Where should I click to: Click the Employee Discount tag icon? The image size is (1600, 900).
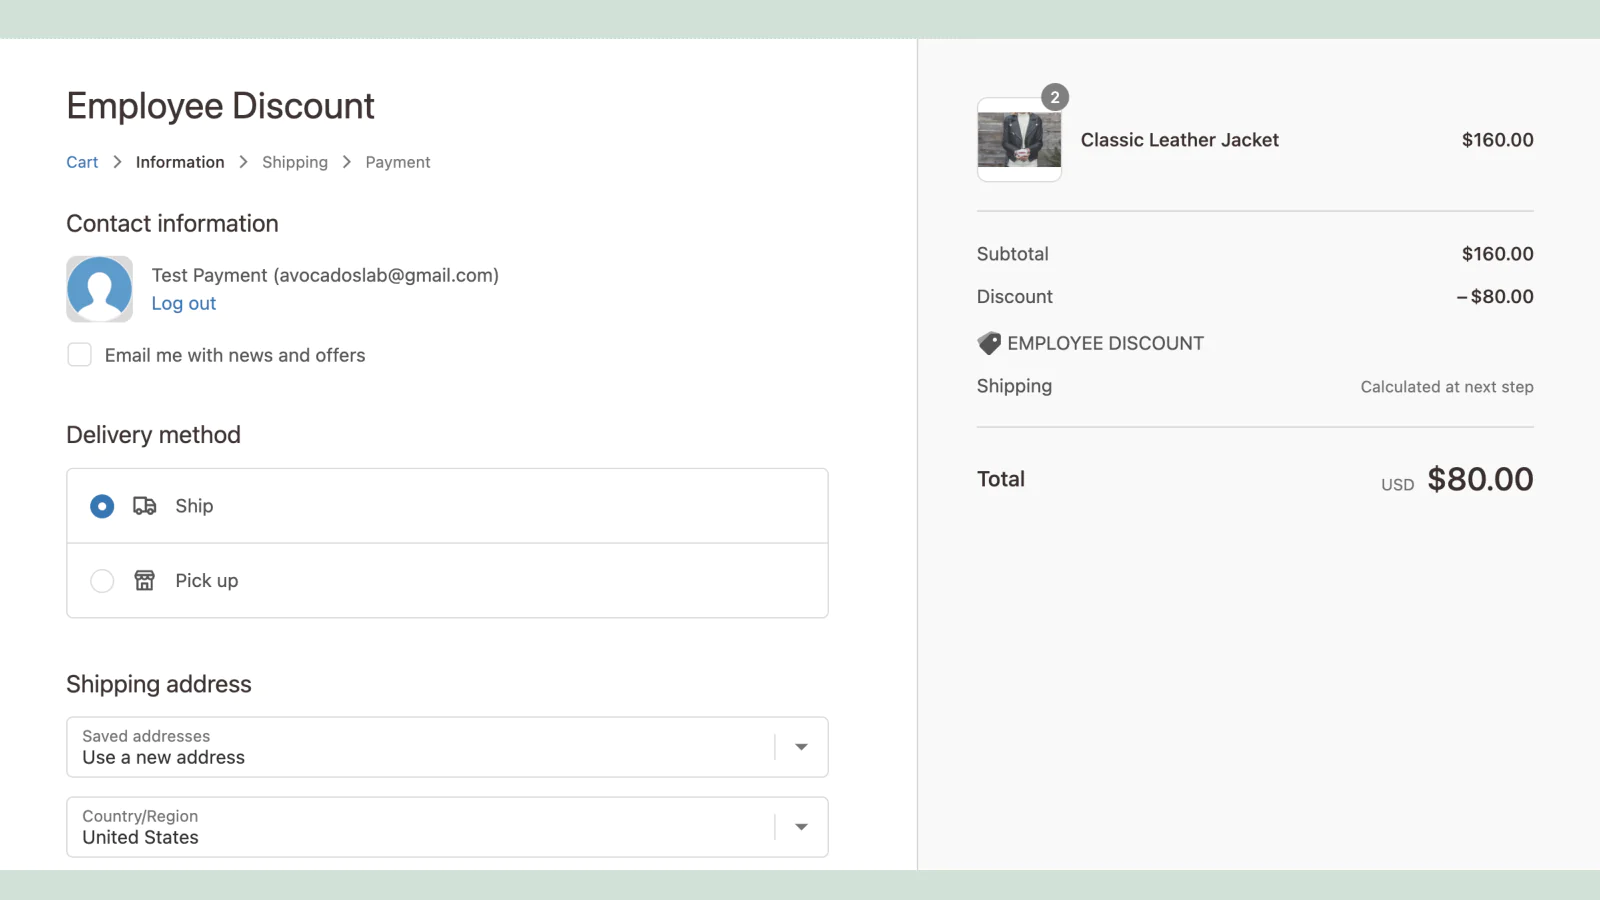tap(989, 343)
